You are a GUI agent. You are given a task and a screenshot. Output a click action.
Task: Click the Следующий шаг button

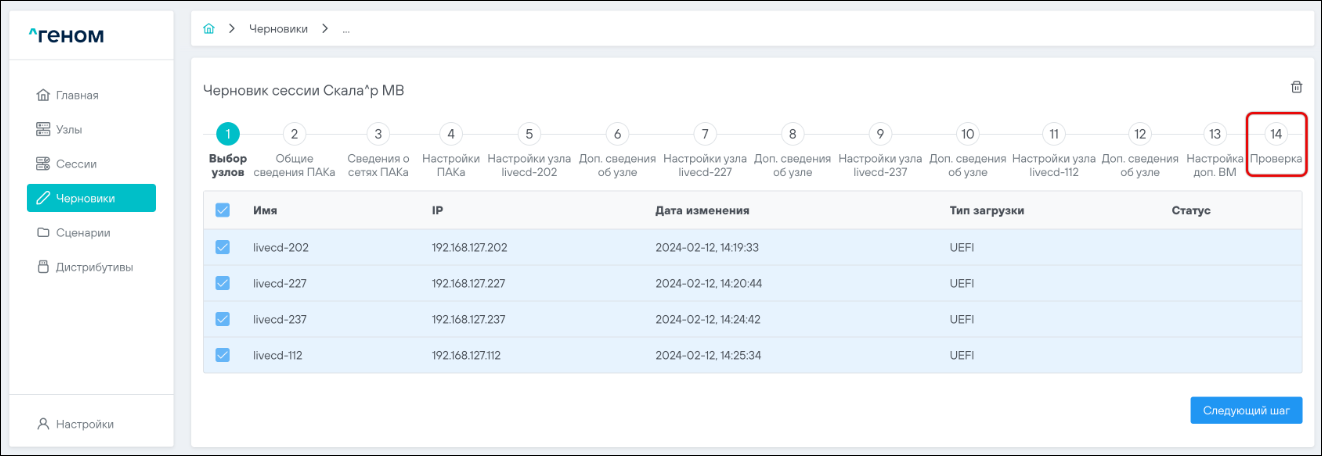(x=1246, y=410)
